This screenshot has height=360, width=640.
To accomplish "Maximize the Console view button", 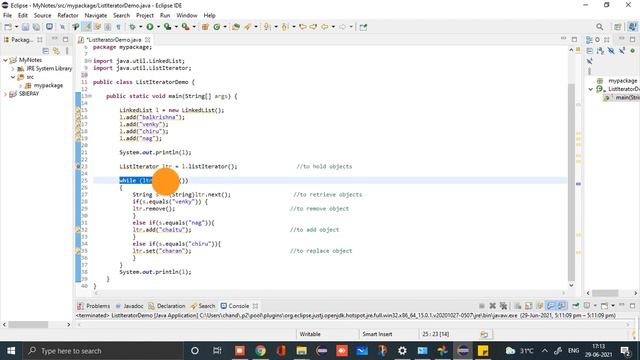I will click(x=632, y=305).
